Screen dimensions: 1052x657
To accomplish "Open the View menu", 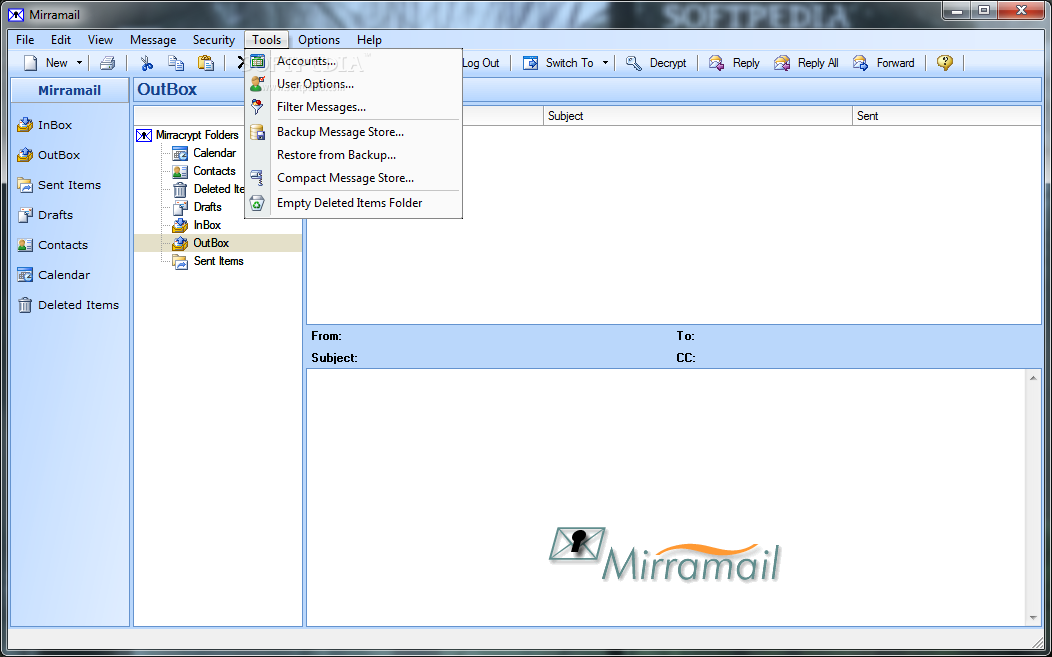I will [100, 40].
